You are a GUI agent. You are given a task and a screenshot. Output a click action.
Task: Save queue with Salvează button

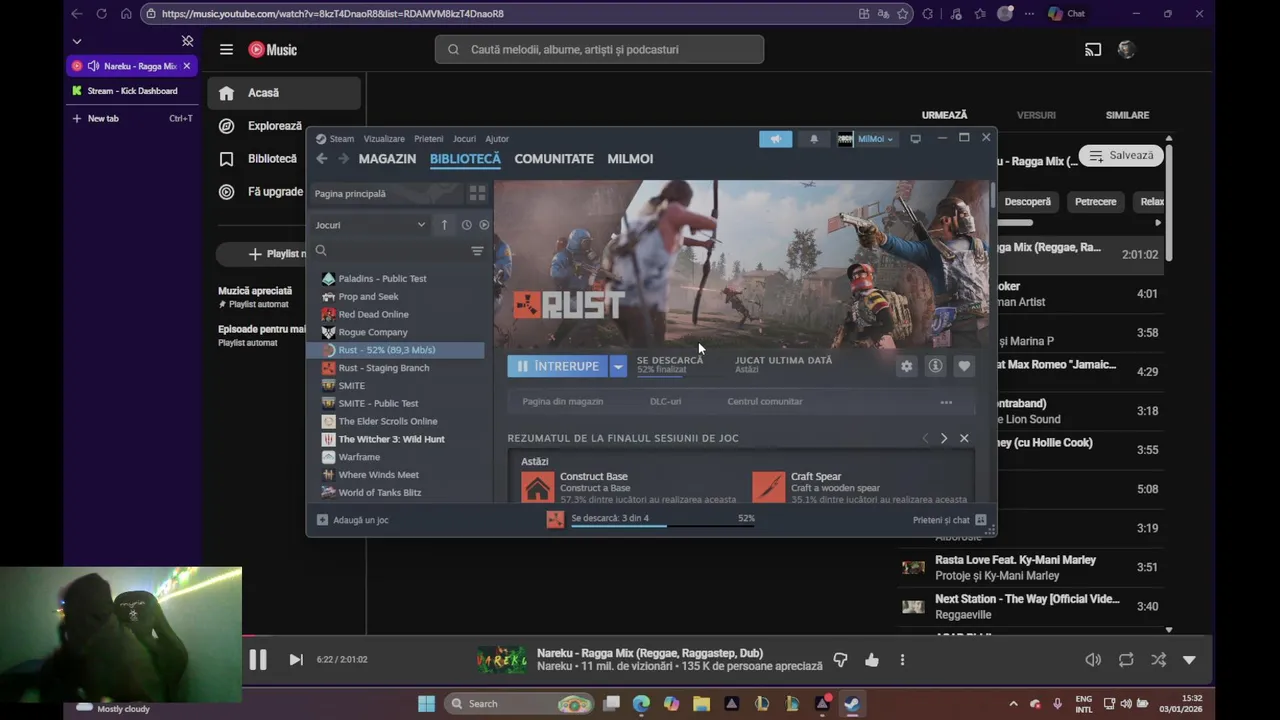point(1121,155)
